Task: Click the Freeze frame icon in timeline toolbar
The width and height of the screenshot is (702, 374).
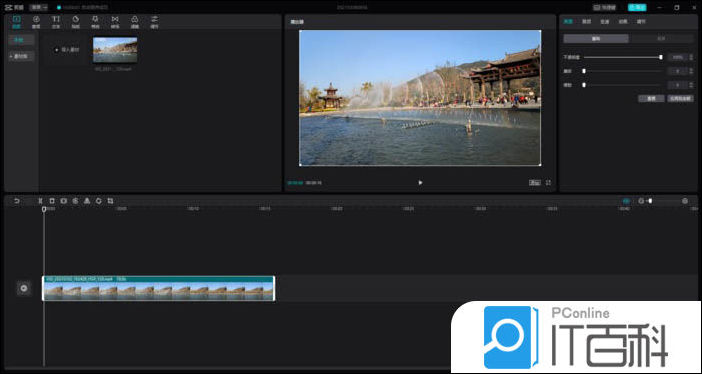Action: coord(64,201)
